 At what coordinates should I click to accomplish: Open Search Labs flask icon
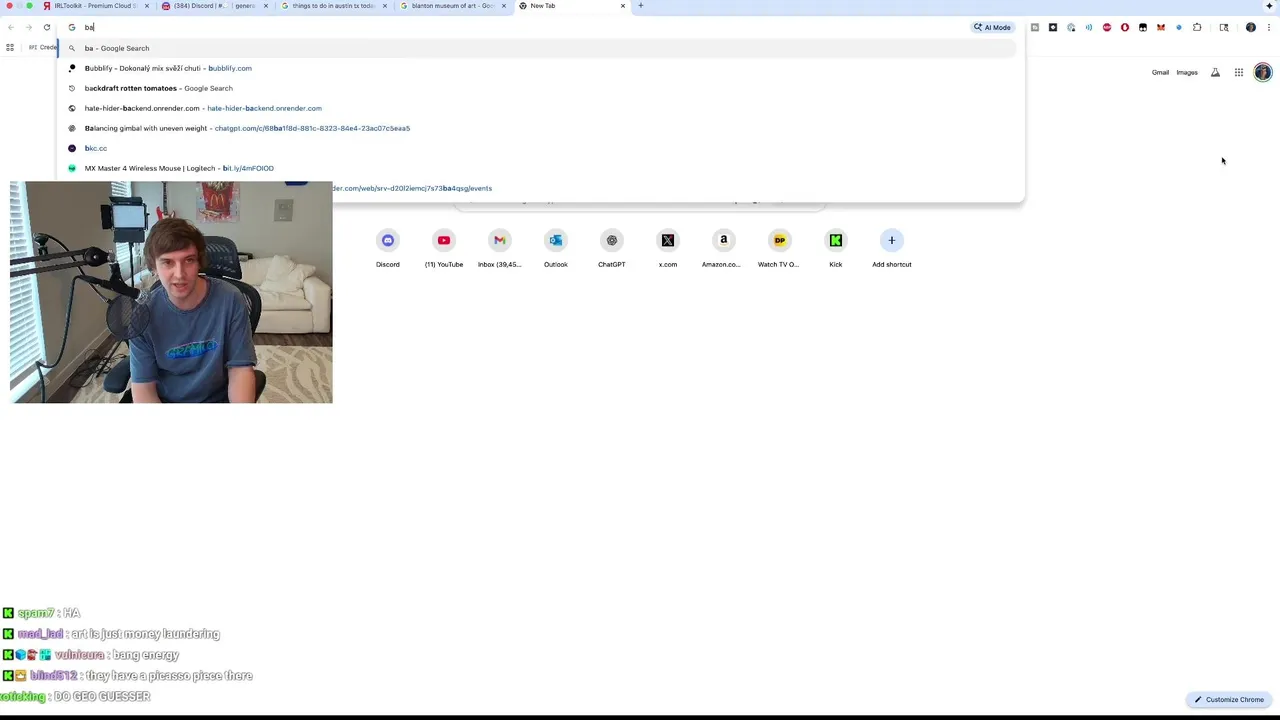click(1215, 72)
